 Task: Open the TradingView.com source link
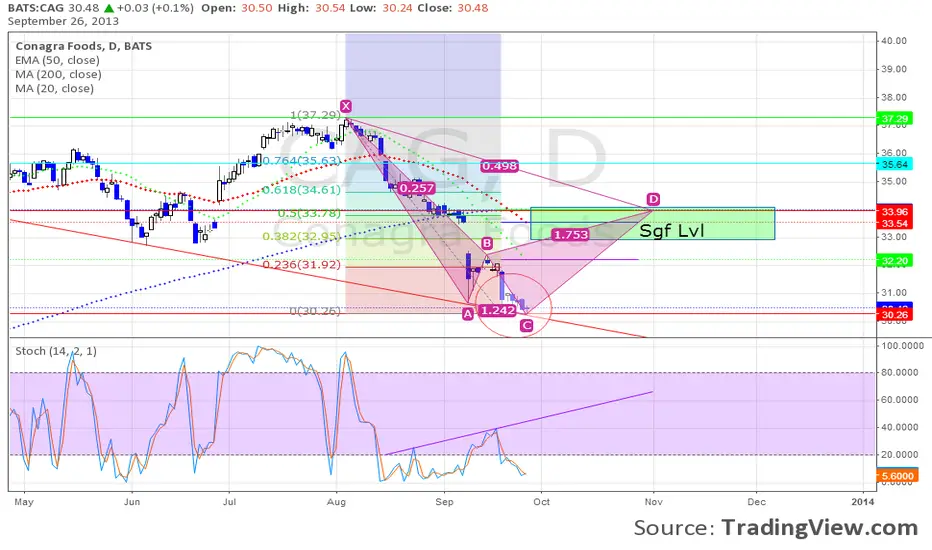click(820, 528)
